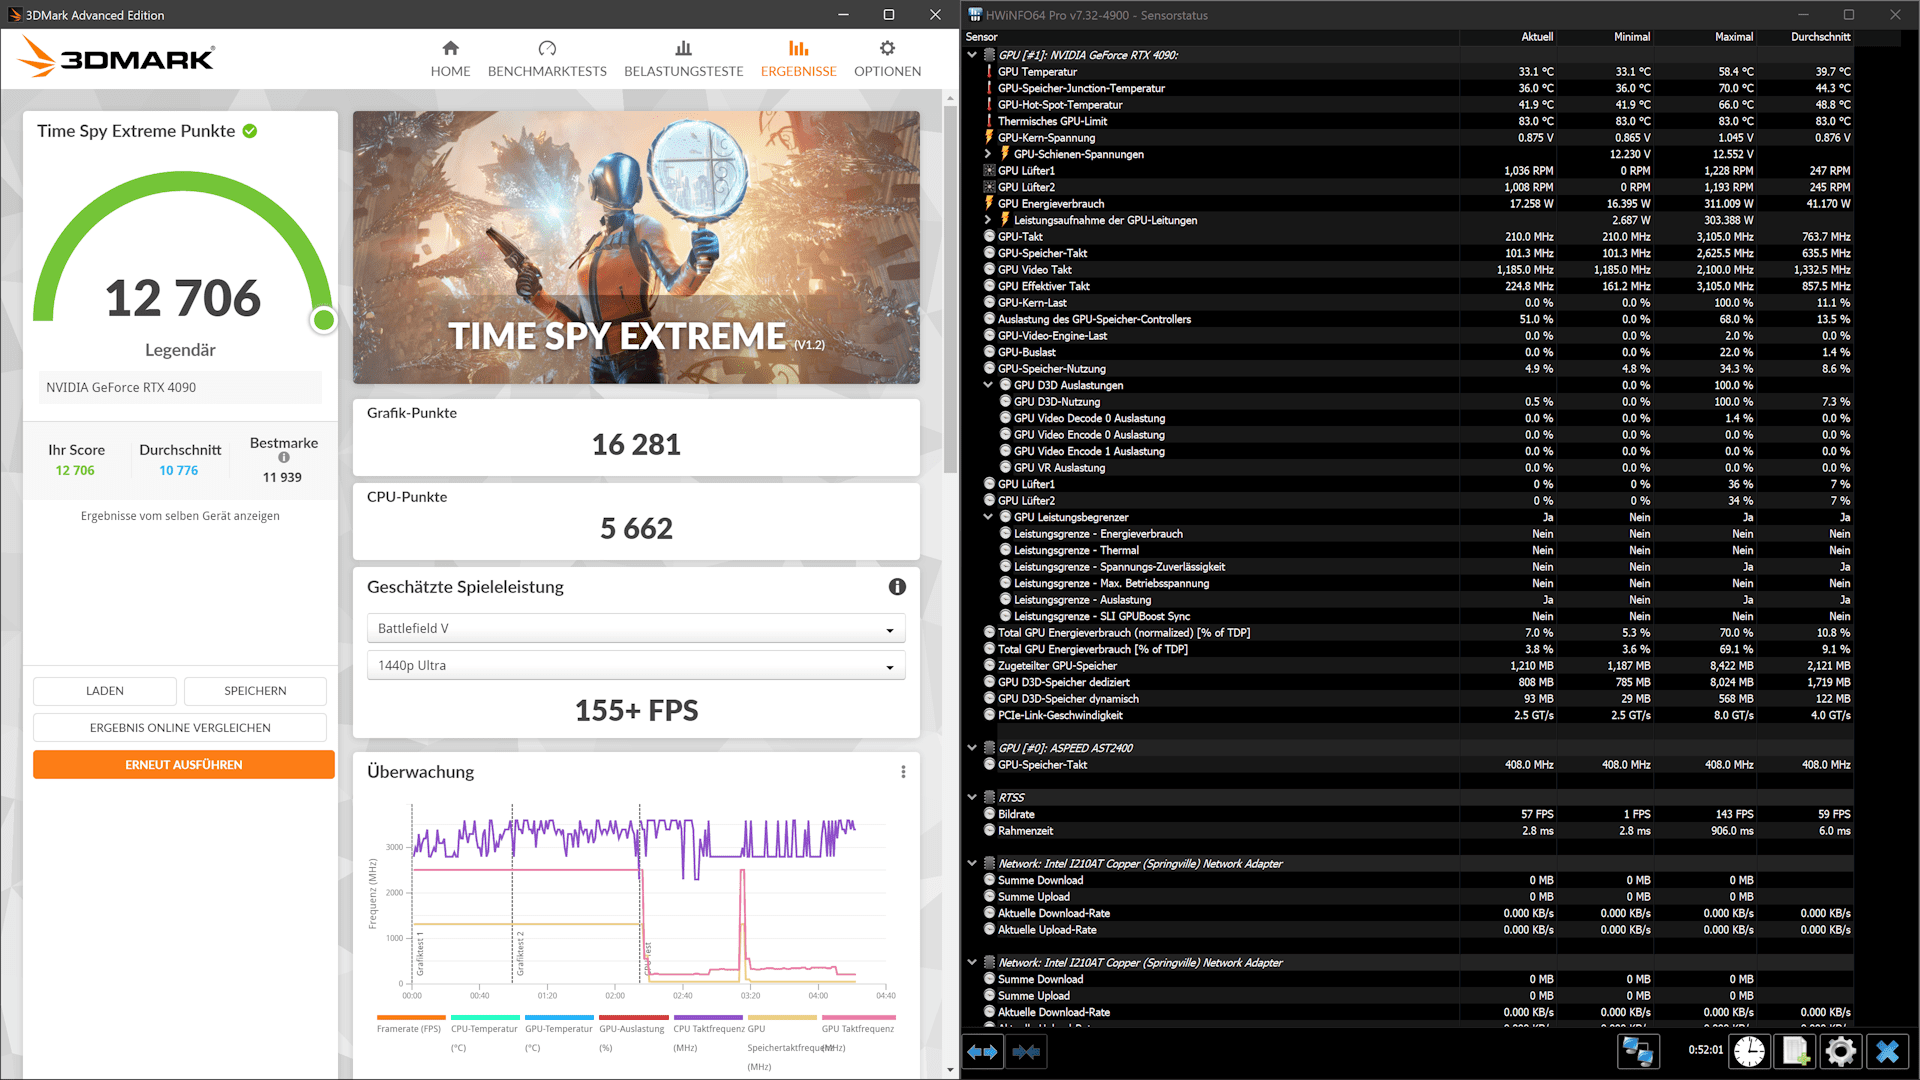The width and height of the screenshot is (1920, 1080).
Task: Switch to the BENCHMARKTESTS tab
Action: click(x=547, y=59)
